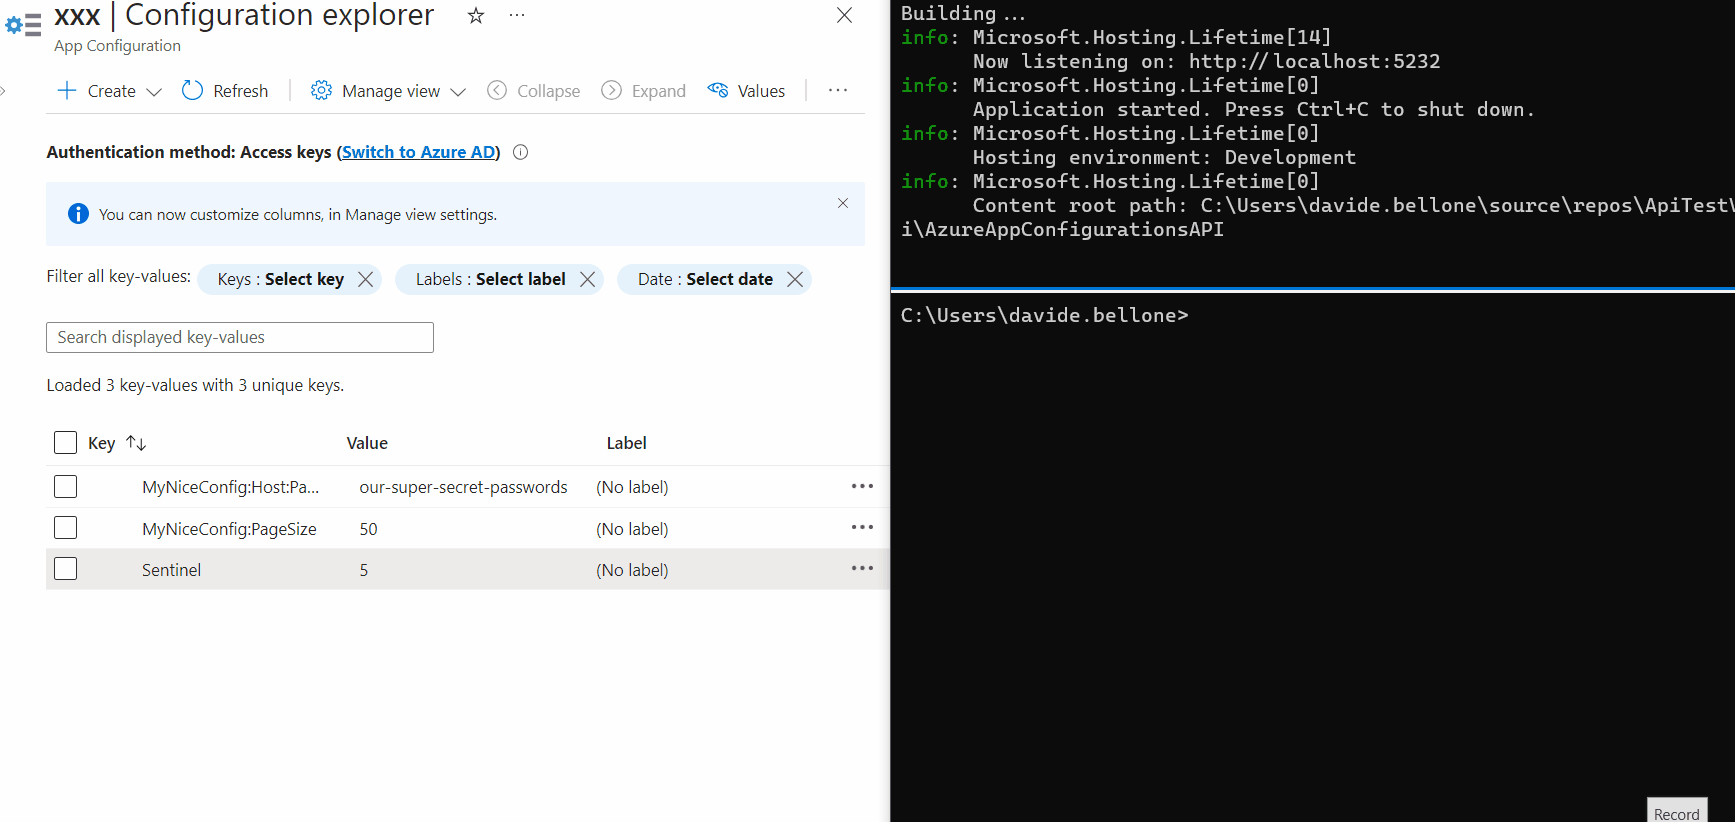Expand the Manage view chevron
This screenshot has height=822, width=1735.
458,92
